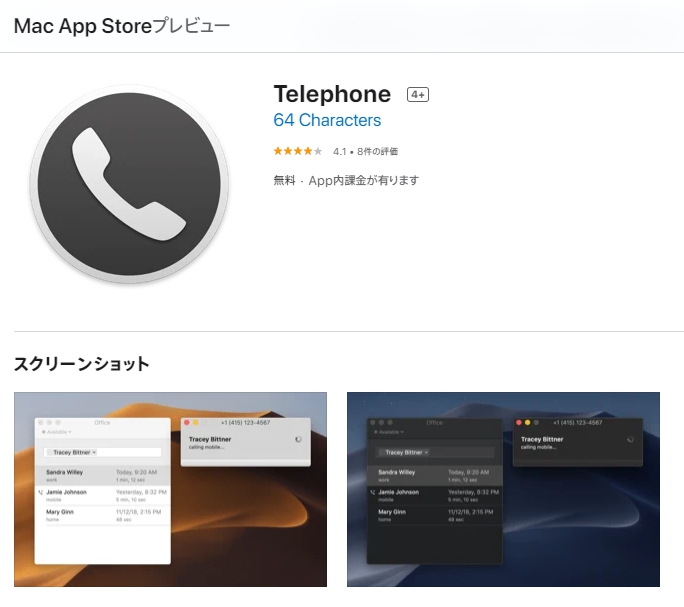Click the Telephone app title
The height and width of the screenshot is (607, 684).
click(x=332, y=94)
